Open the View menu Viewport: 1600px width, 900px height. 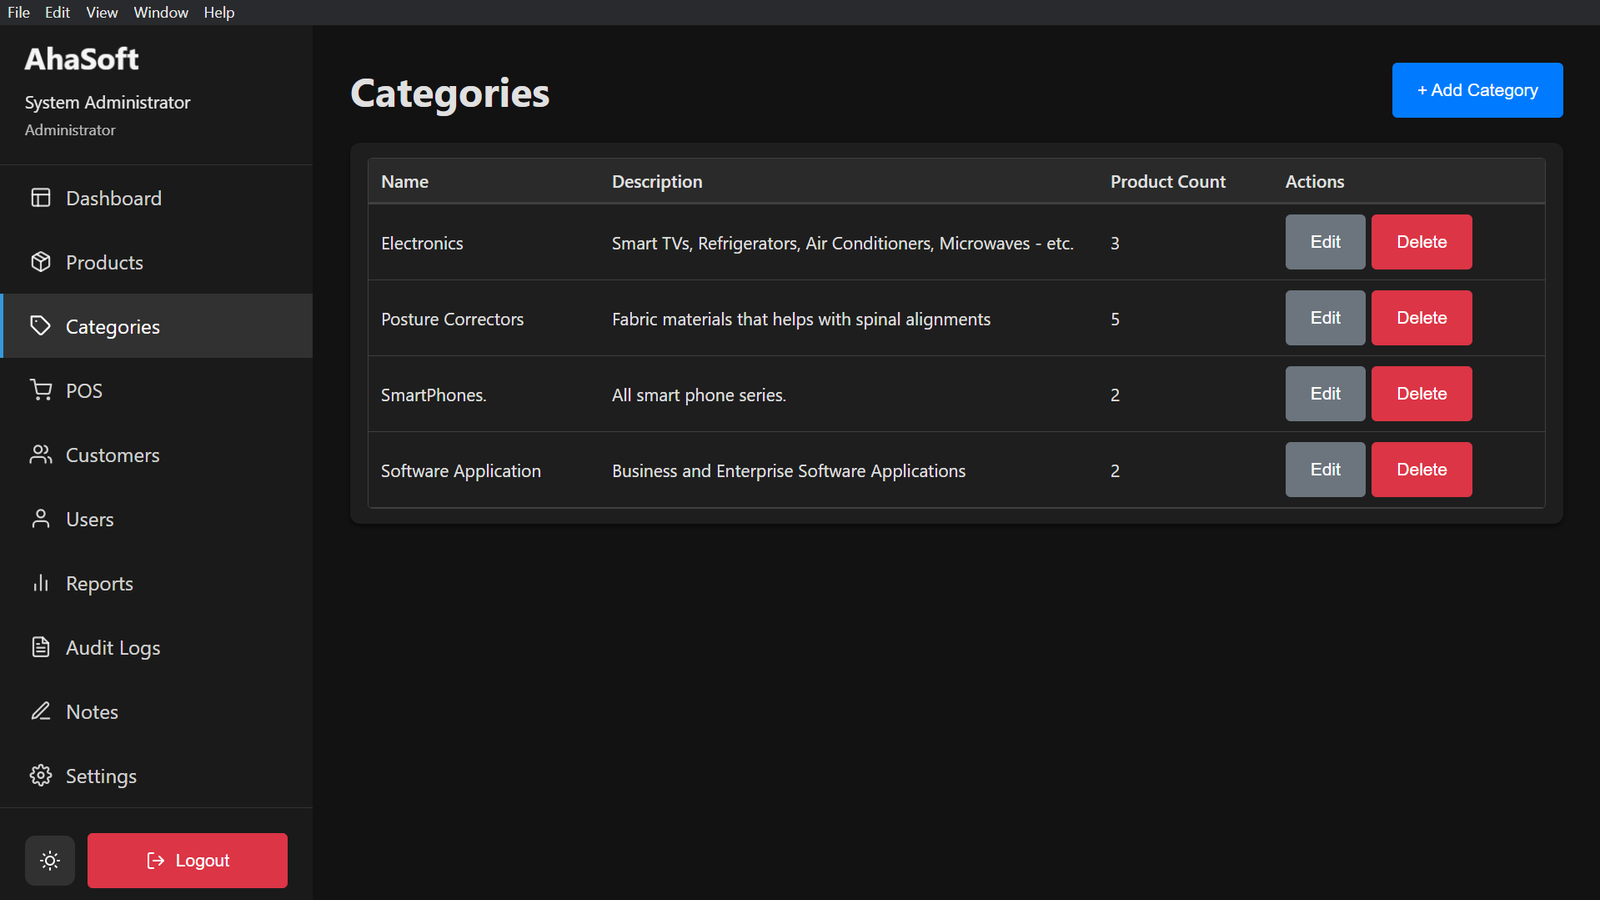(101, 12)
